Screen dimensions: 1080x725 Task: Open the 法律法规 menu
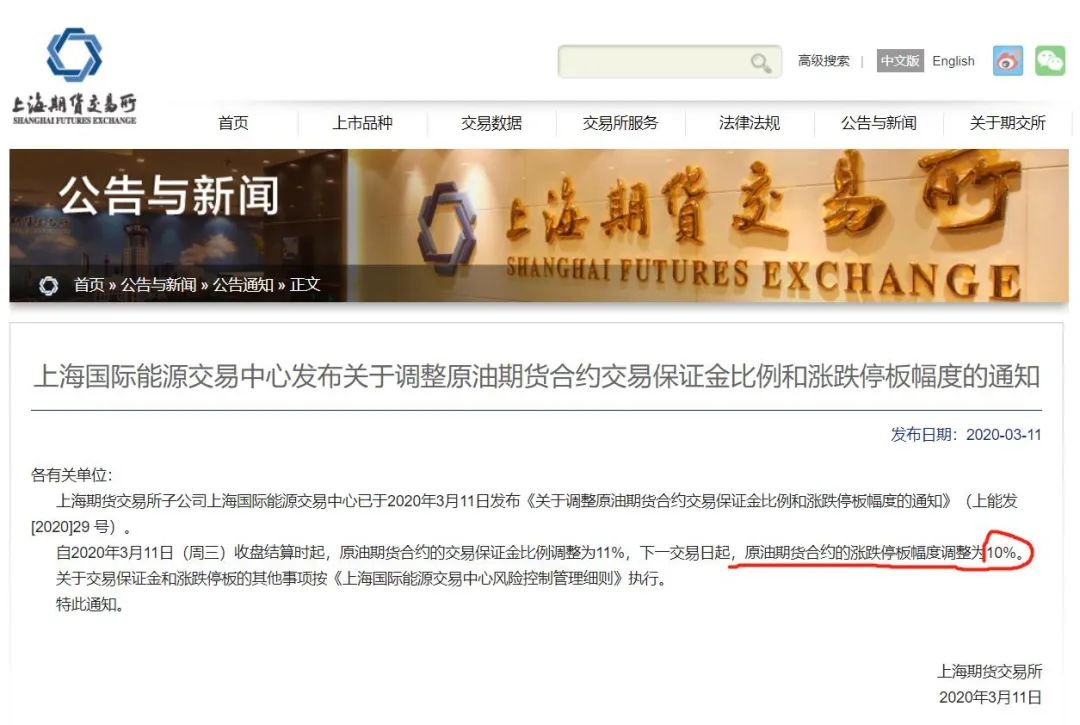pos(749,123)
